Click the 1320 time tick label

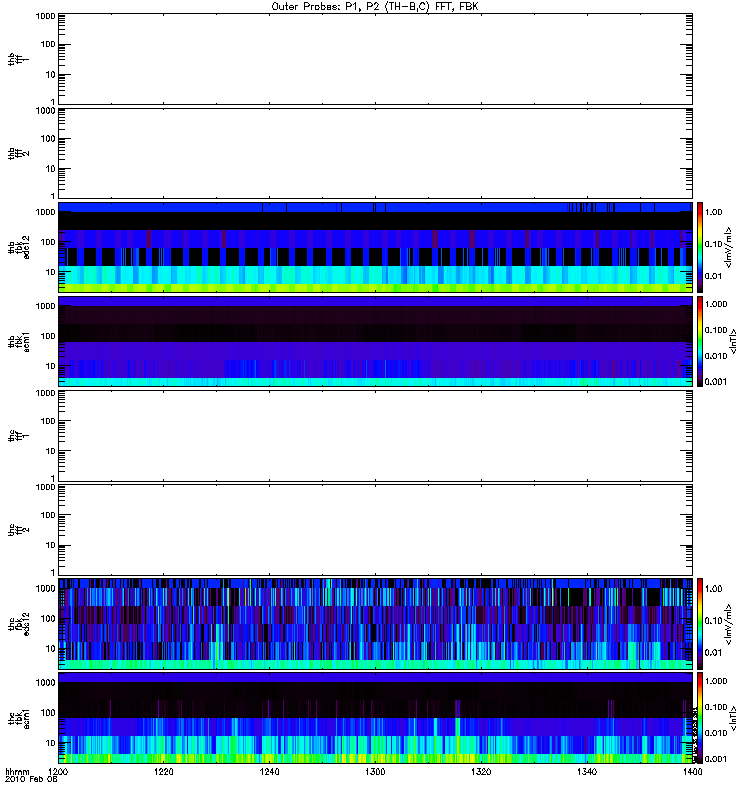[481, 772]
